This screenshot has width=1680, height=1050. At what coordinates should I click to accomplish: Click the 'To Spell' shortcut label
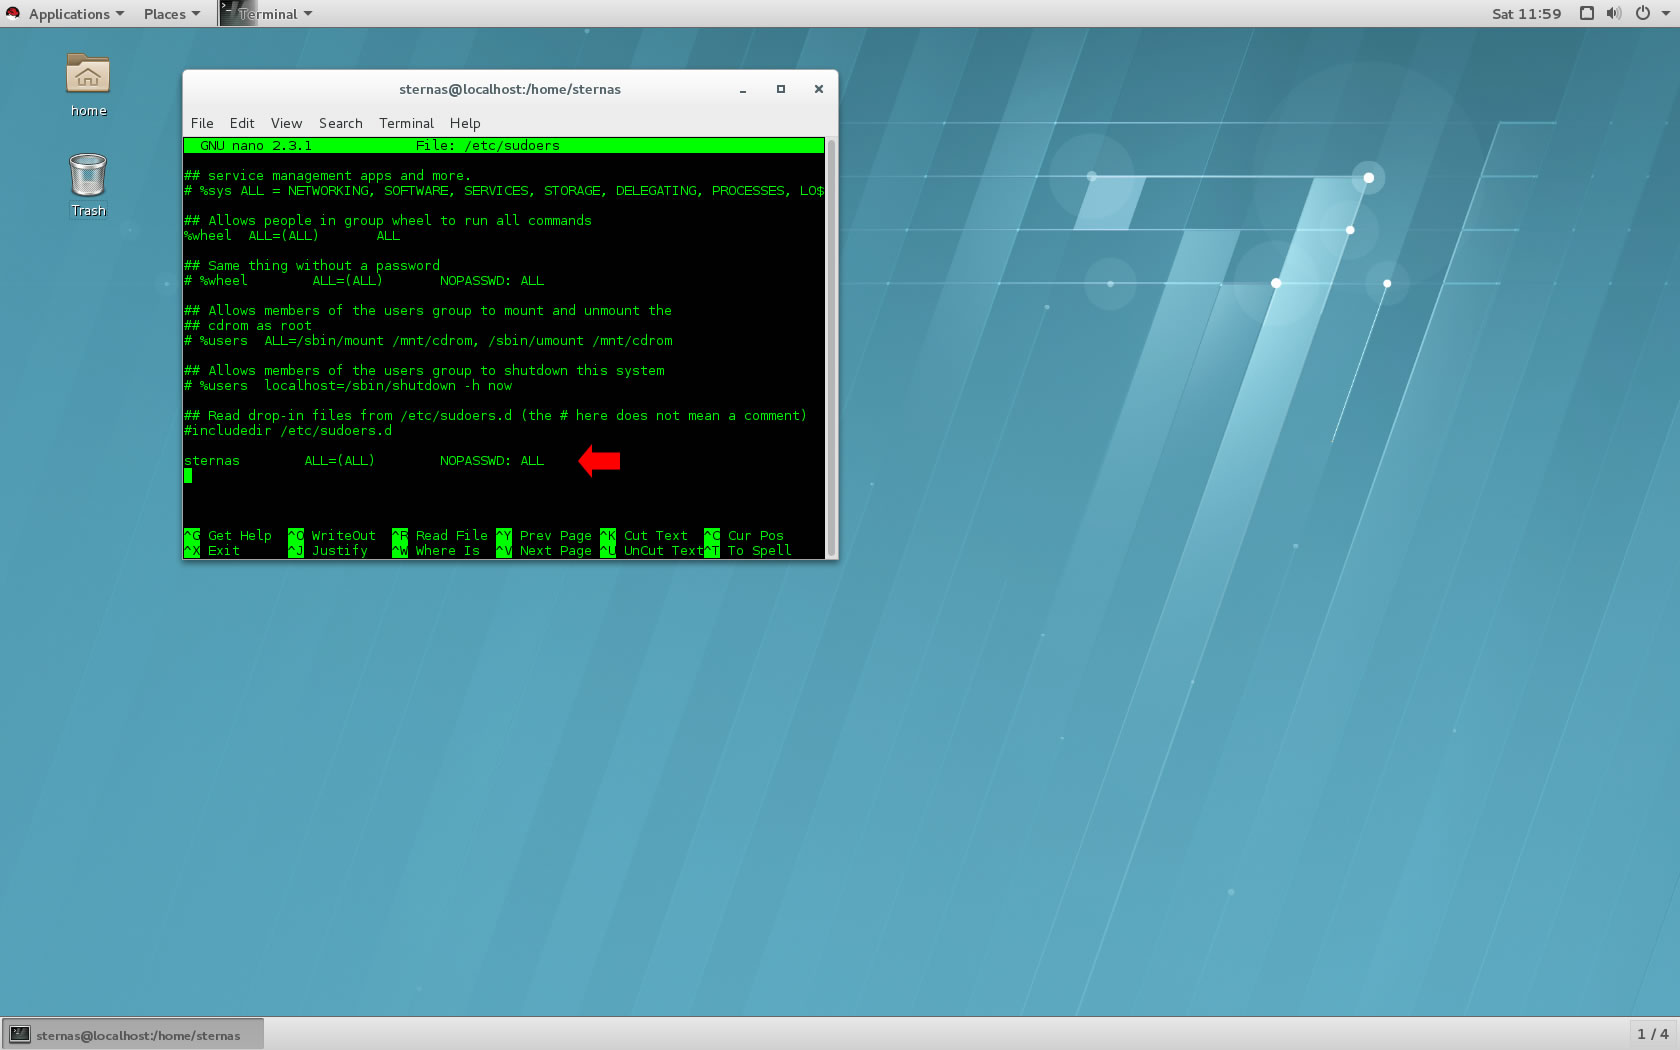pos(760,551)
